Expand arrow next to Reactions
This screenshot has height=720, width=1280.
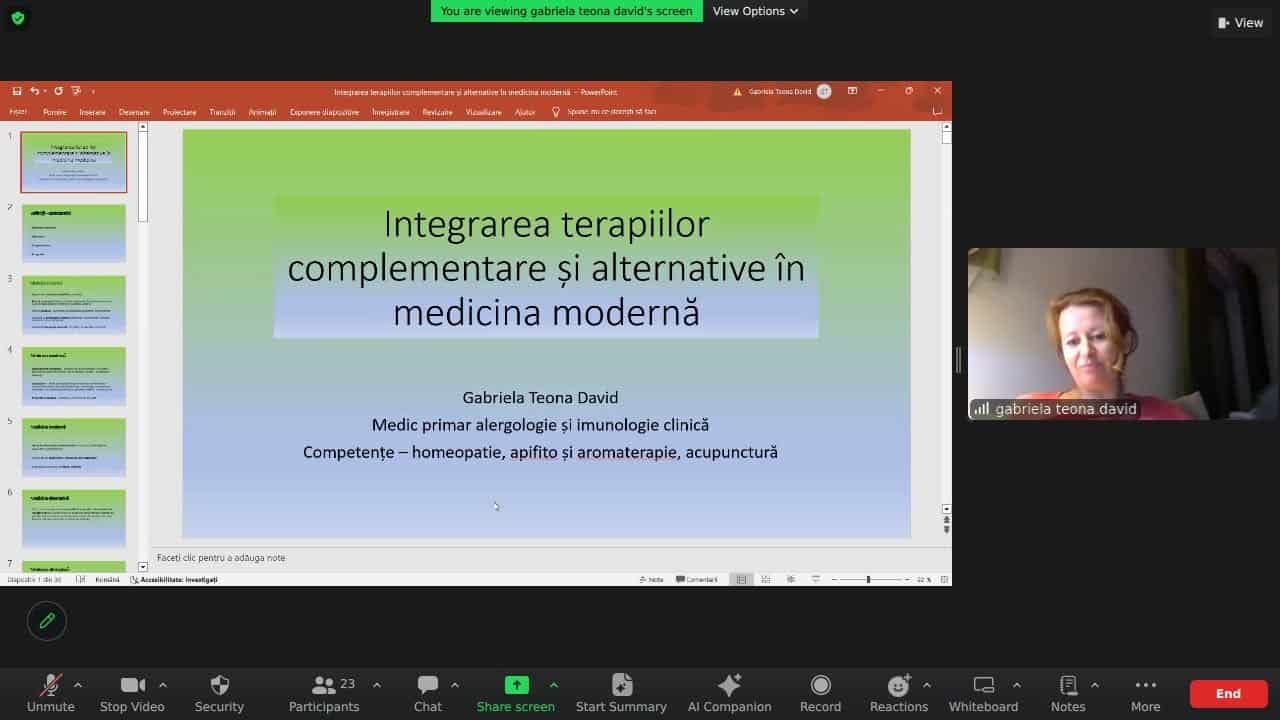coord(926,685)
